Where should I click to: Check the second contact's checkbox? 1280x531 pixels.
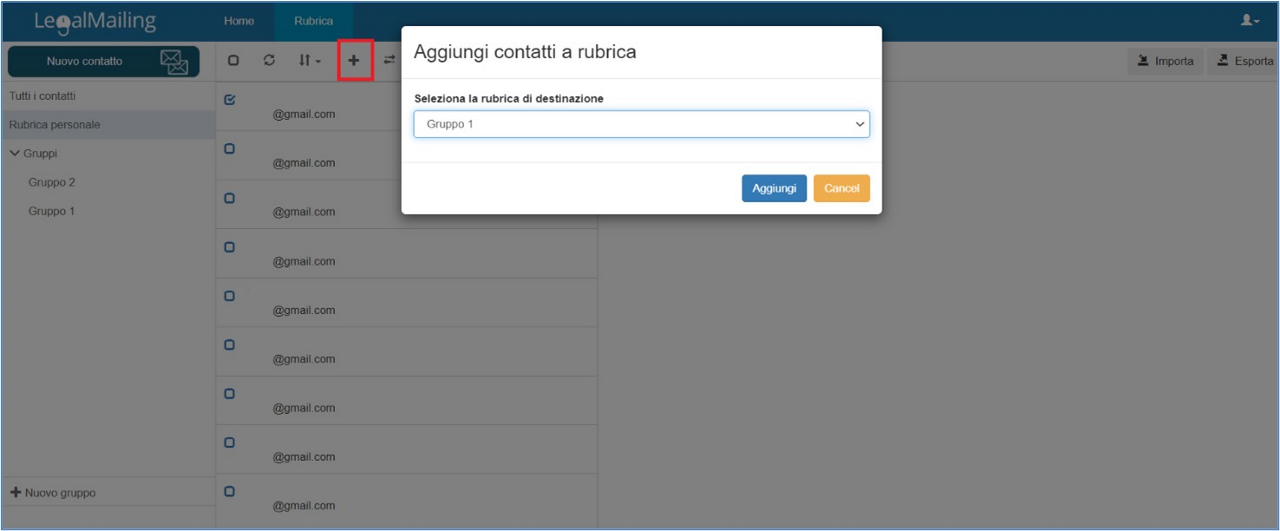pyautogui.click(x=229, y=149)
